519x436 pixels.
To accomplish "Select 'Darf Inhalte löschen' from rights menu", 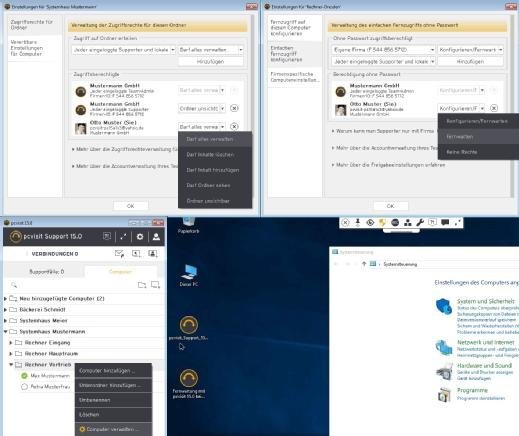I will [x=215, y=155].
